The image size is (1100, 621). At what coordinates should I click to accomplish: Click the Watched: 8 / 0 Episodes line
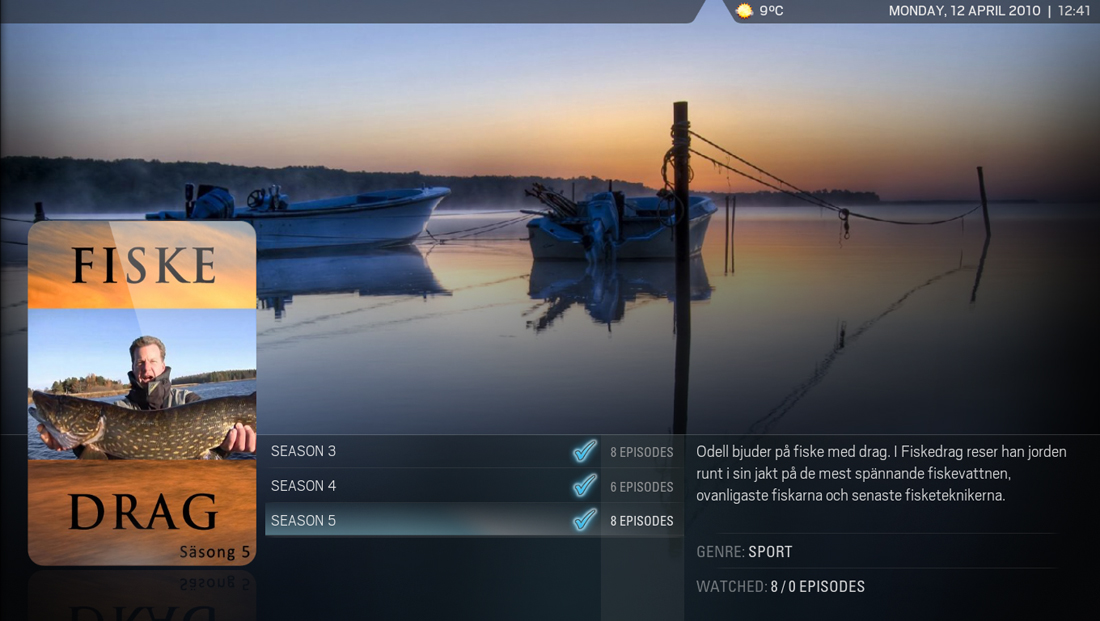[780, 587]
